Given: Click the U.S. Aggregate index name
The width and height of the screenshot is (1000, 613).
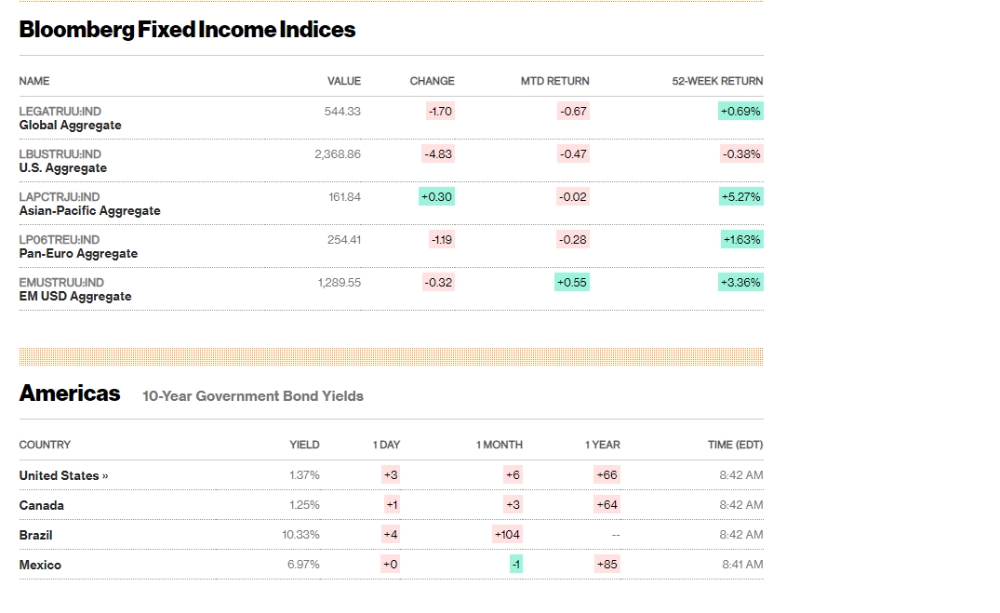Looking at the screenshot, I should point(63,168).
